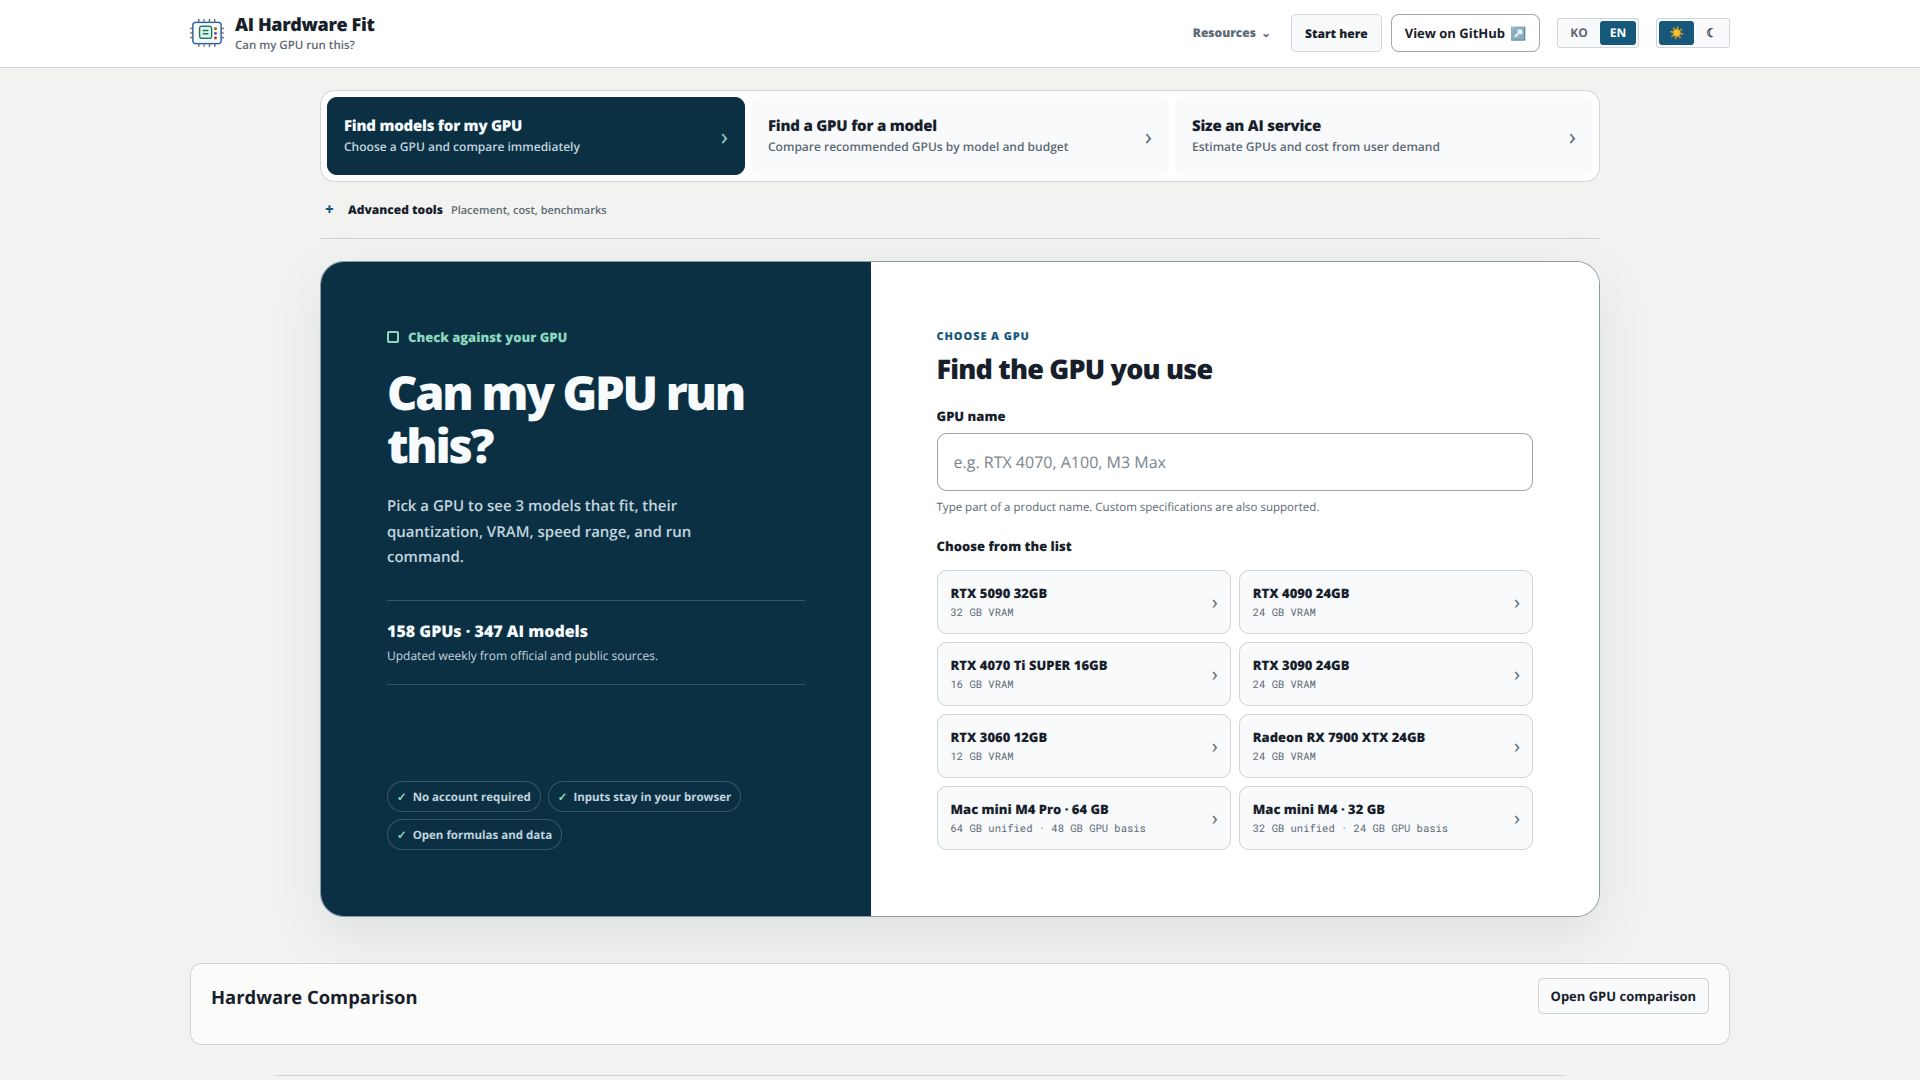
Task: Focus the GPU name search field
Action: point(1234,462)
